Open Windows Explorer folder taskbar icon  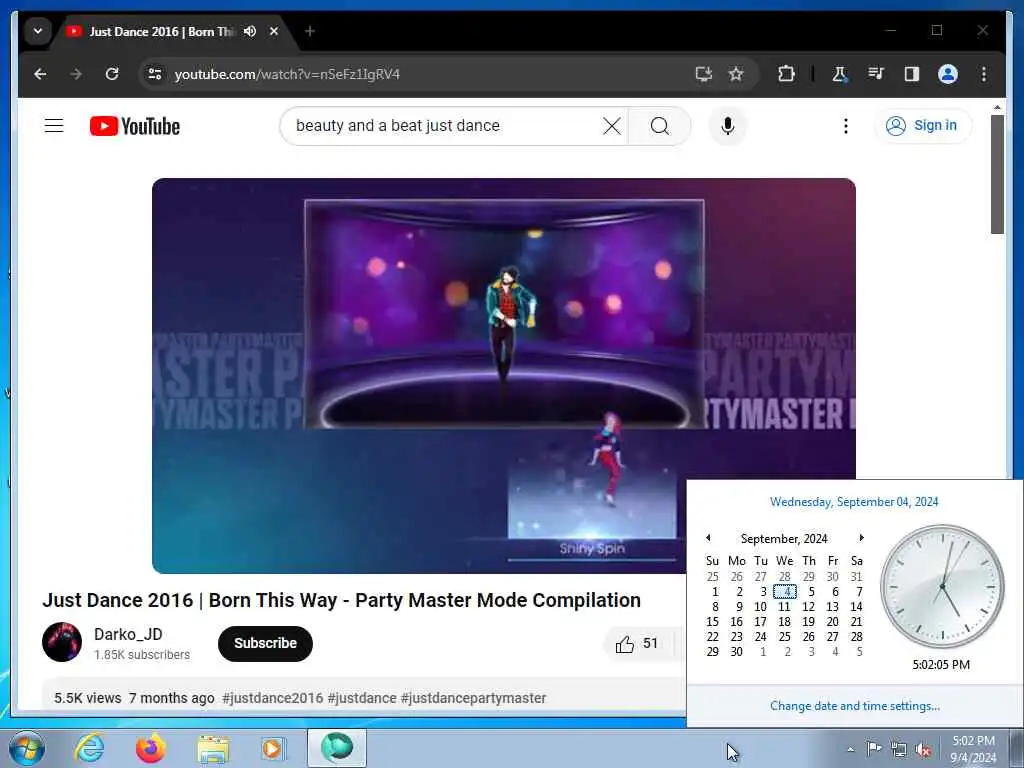pyautogui.click(x=213, y=748)
